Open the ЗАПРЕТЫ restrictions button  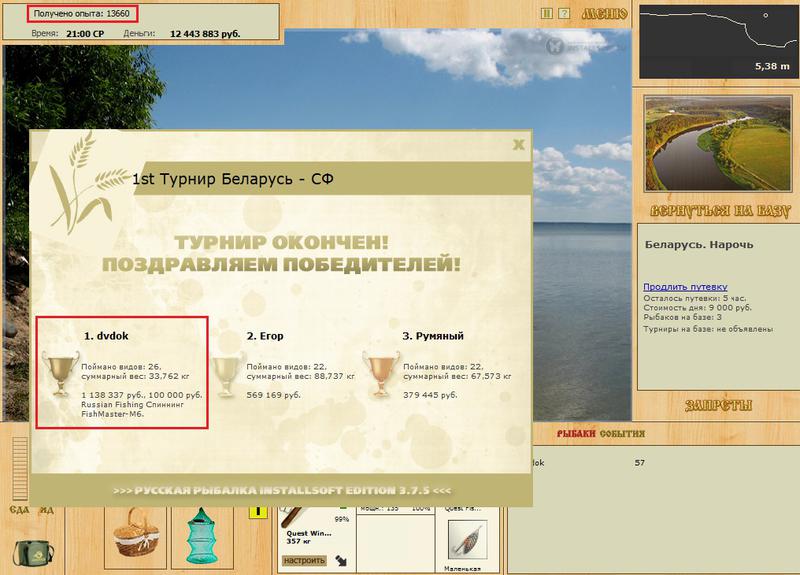tap(718, 405)
